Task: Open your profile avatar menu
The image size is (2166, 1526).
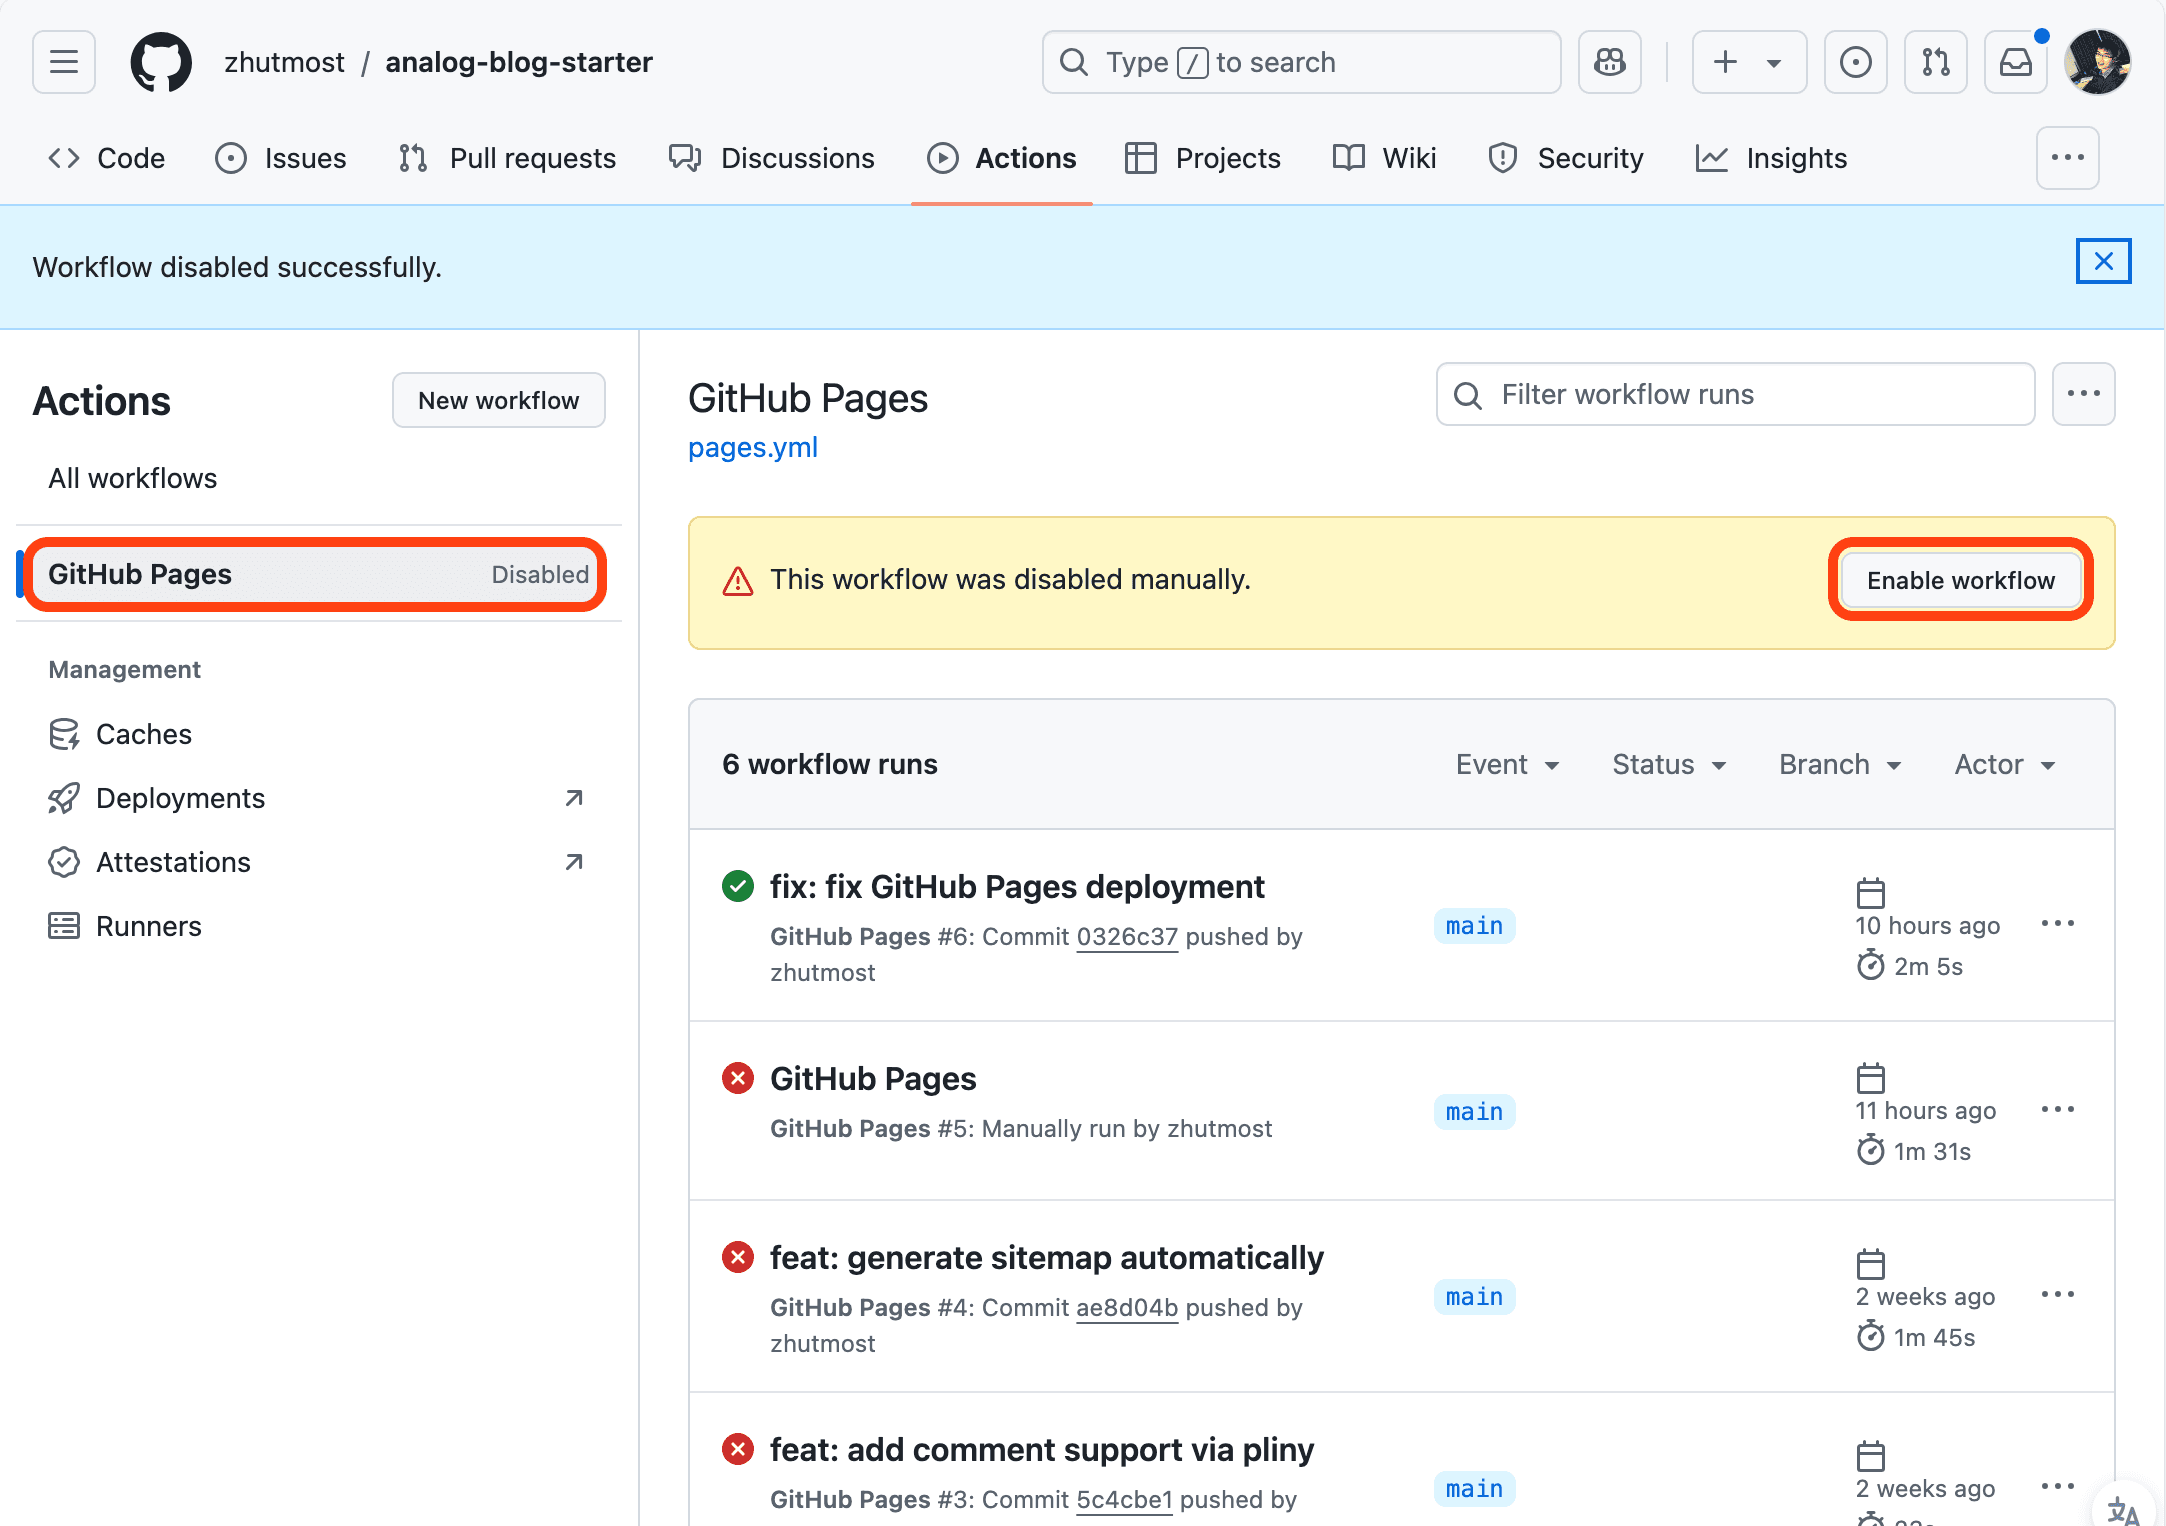Action: pyautogui.click(x=2097, y=62)
